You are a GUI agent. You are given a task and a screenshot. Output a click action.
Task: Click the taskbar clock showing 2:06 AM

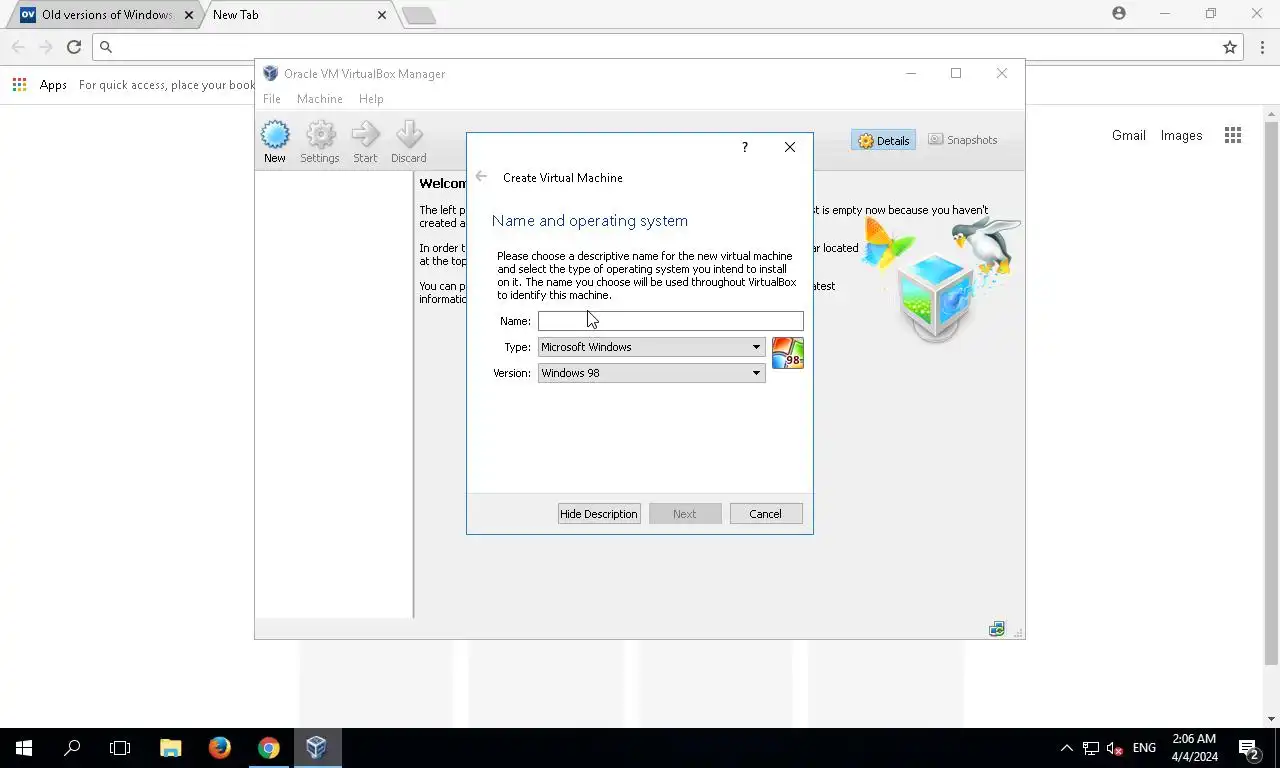point(1195,748)
